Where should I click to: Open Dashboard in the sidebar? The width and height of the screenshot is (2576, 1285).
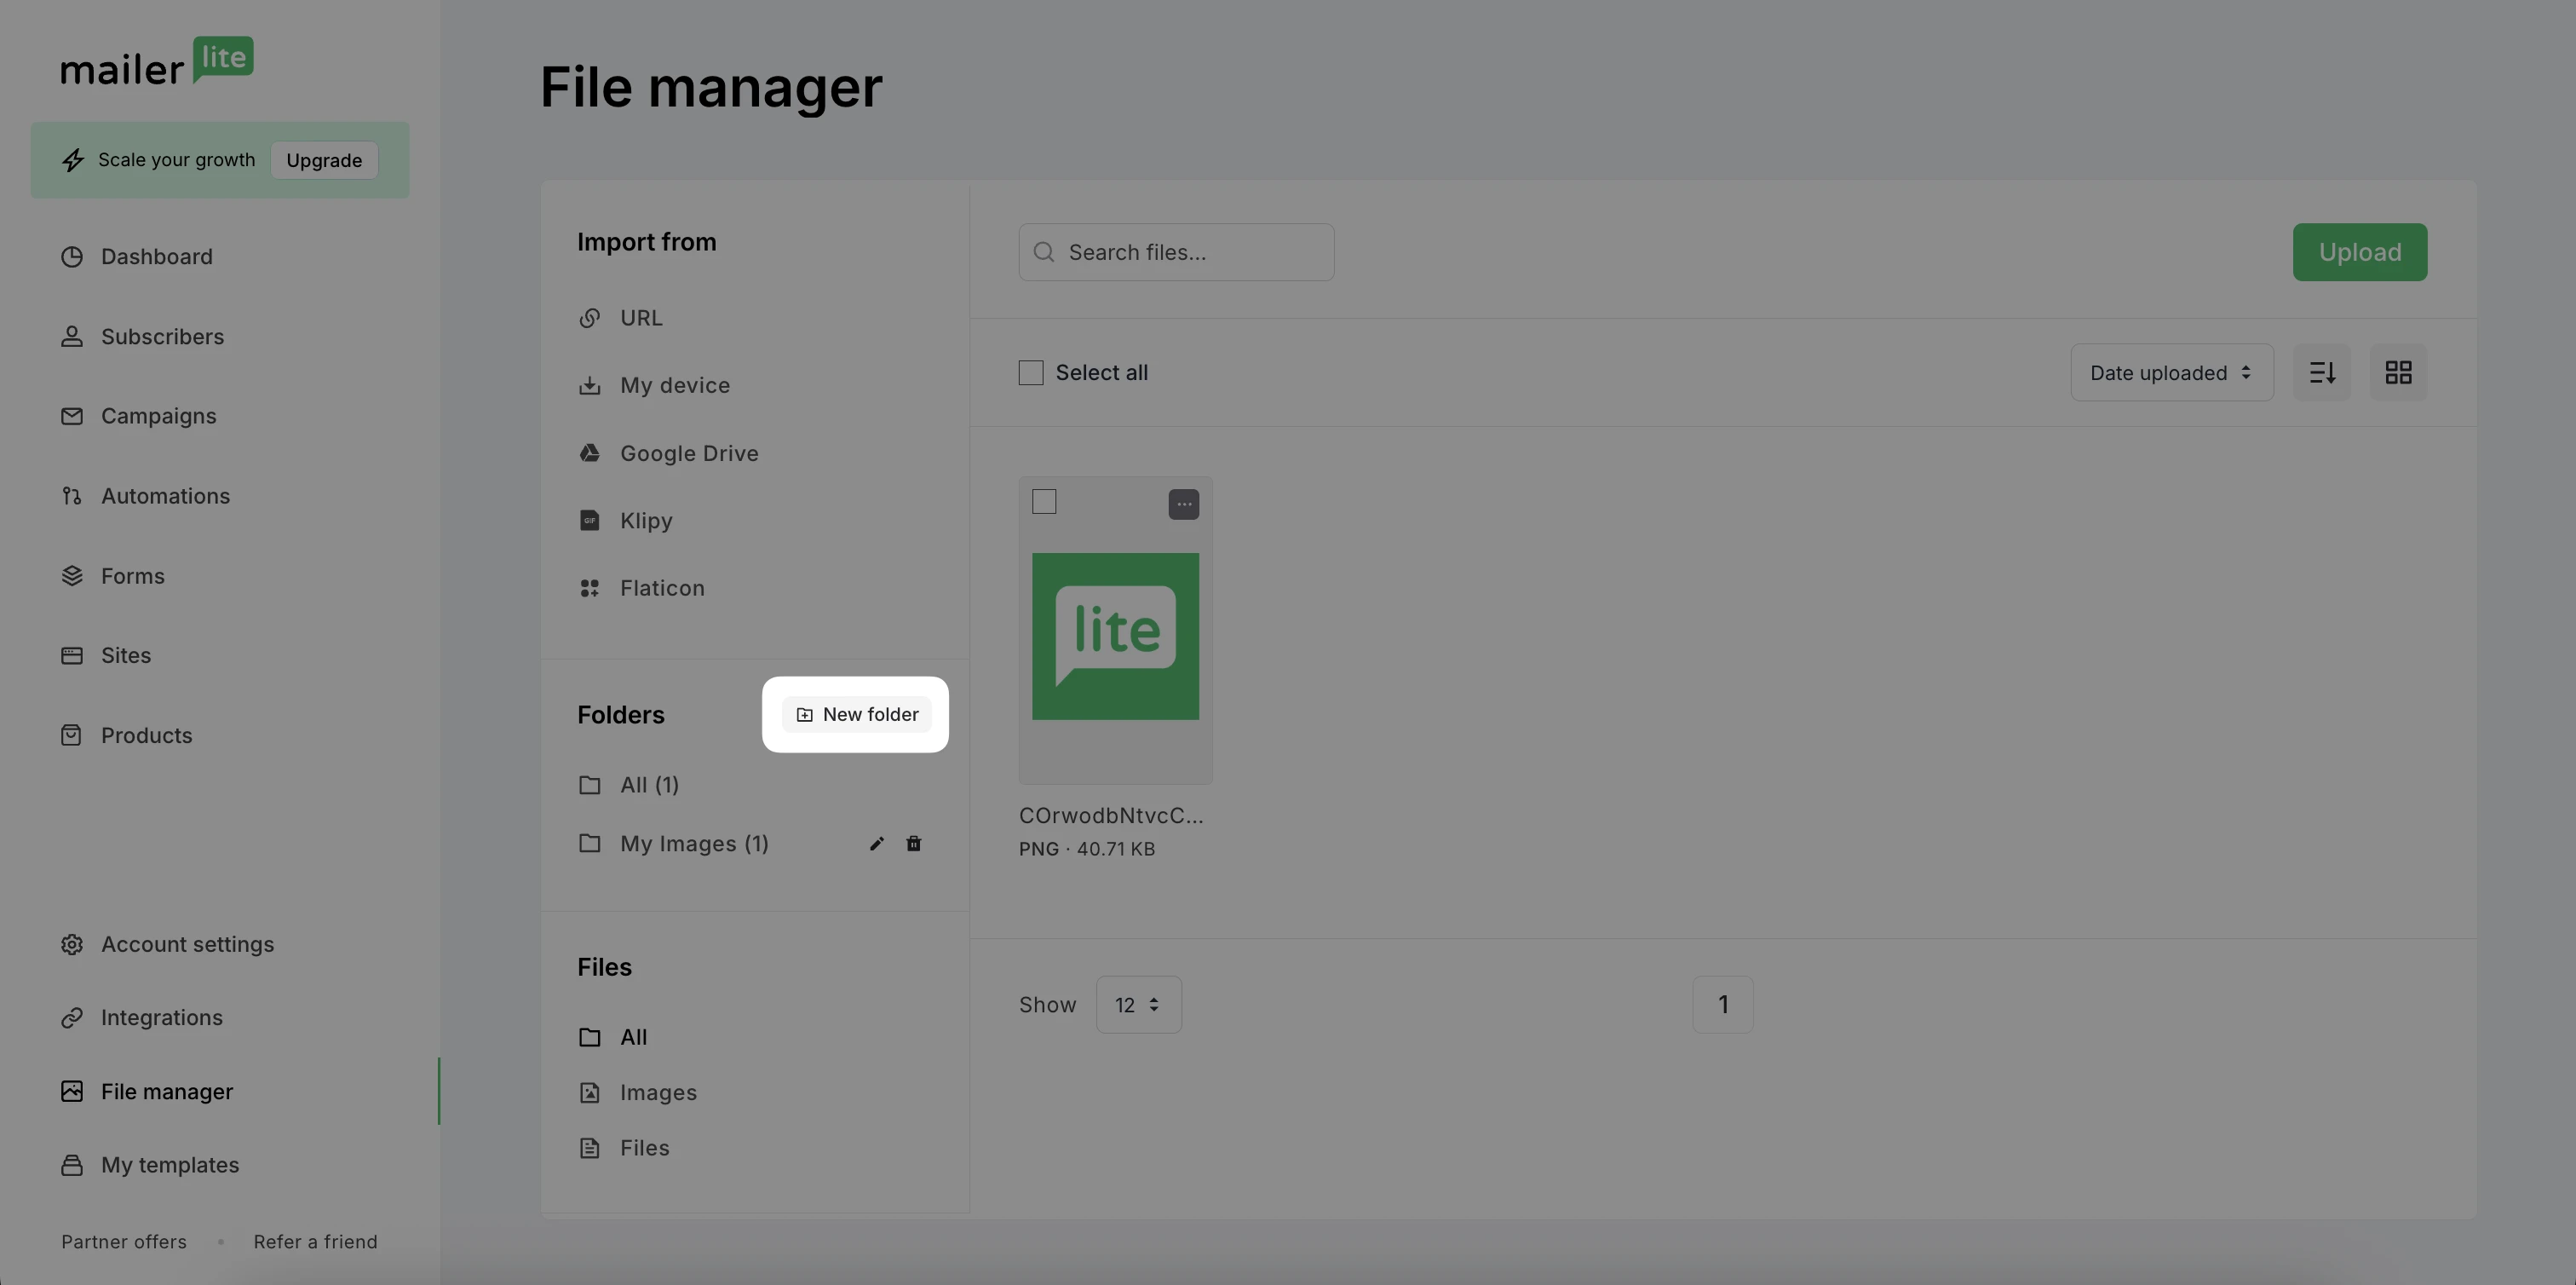tap(157, 257)
